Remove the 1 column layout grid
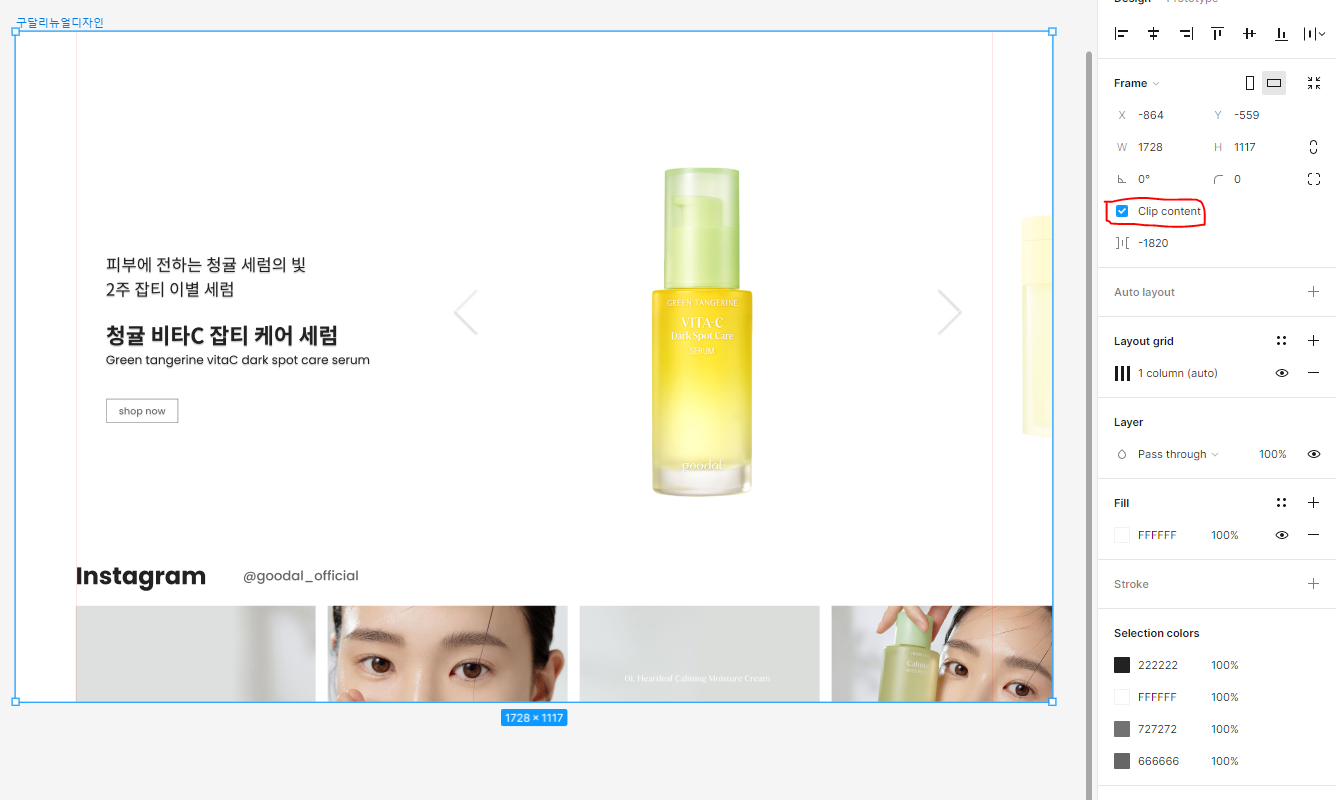The height and width of the screenshot is (800, 1336). tap(1314, 373)
